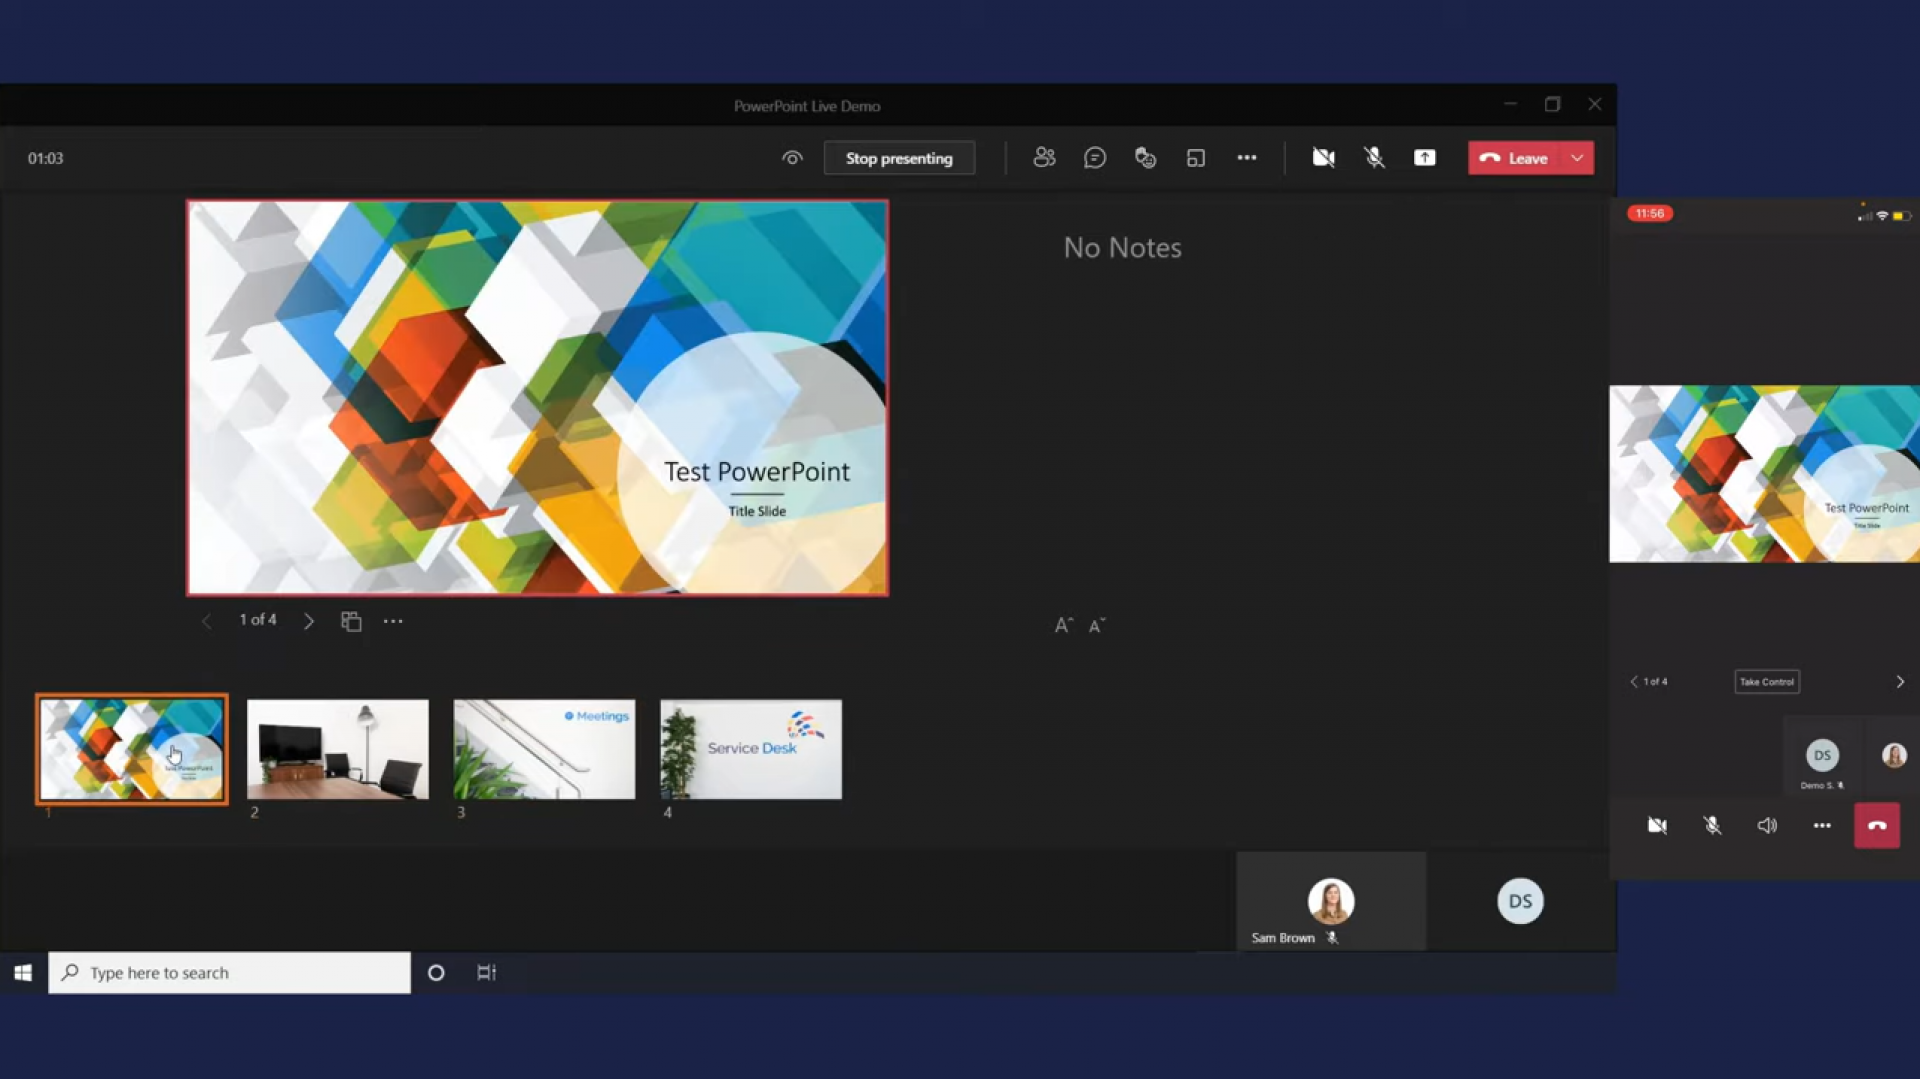Unmute the microphone

tap(1373, 157)
